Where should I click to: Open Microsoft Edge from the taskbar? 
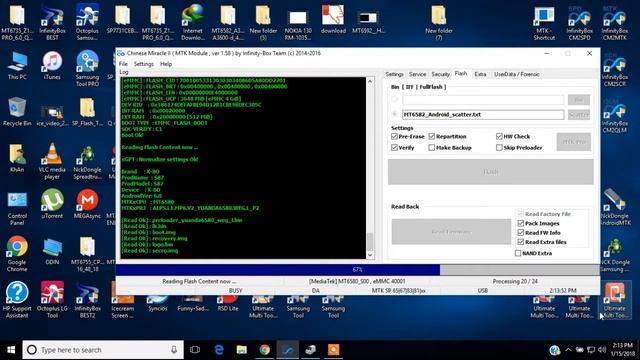coord(219,350)
